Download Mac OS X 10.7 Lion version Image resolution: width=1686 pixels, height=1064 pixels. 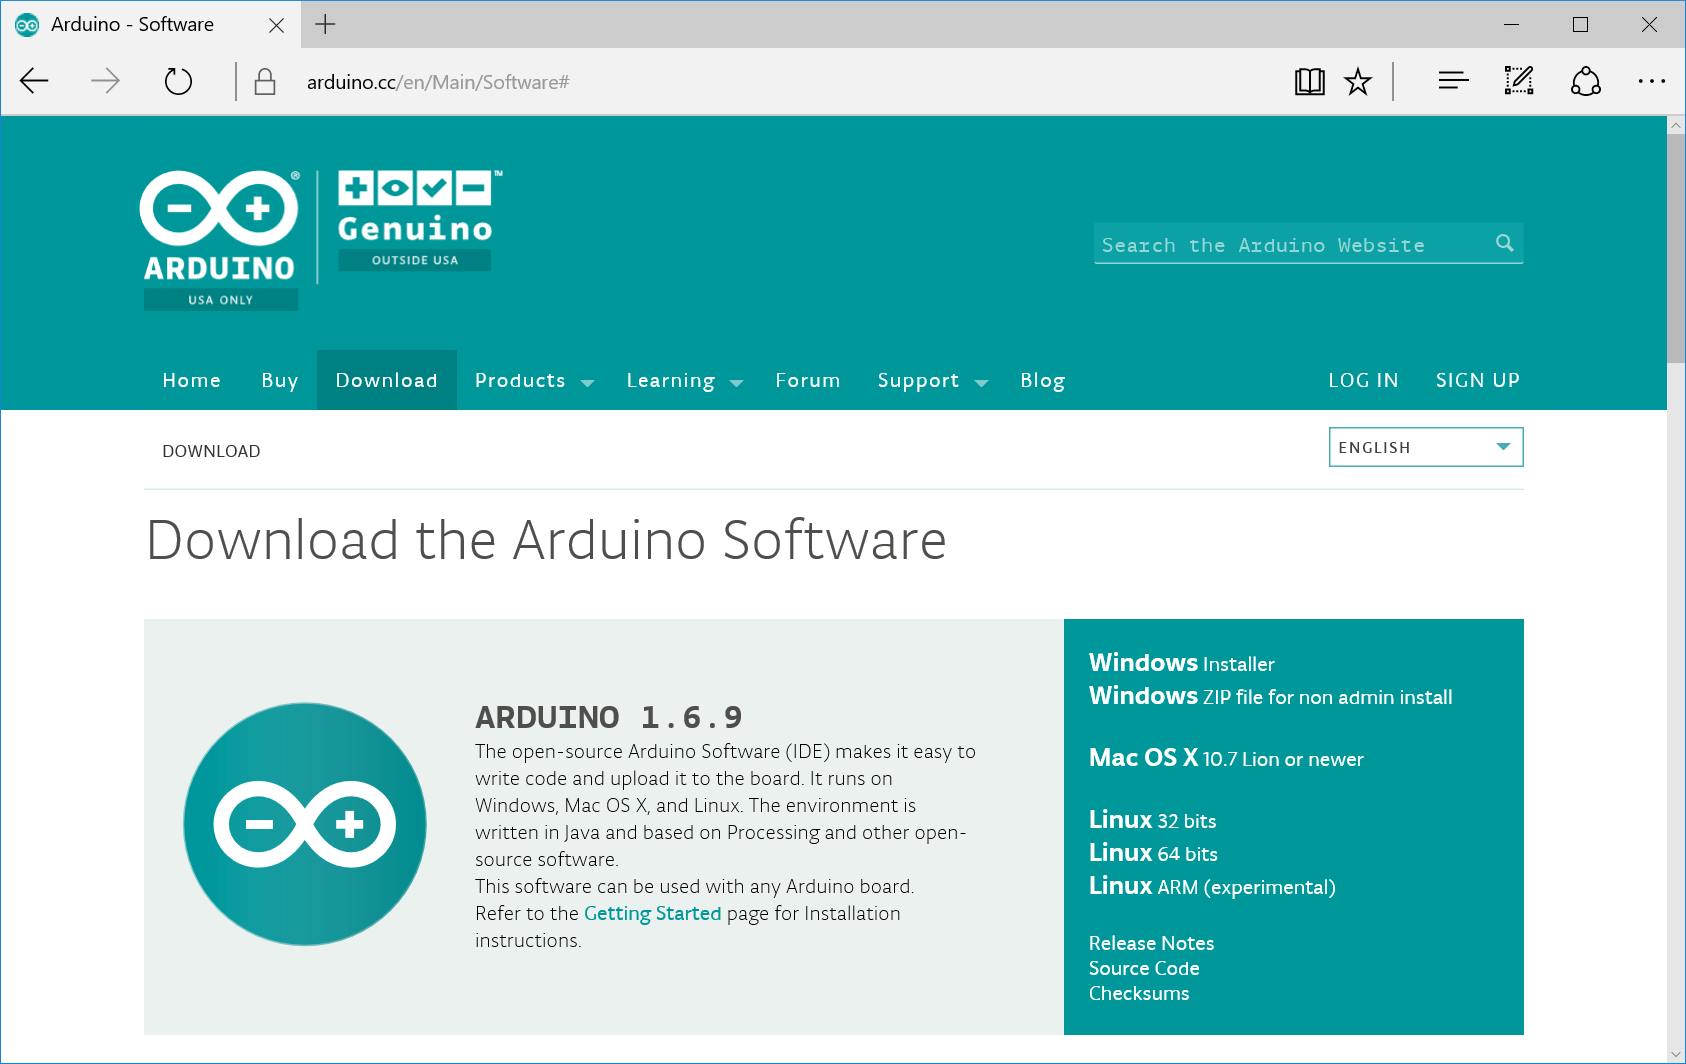1226,758
